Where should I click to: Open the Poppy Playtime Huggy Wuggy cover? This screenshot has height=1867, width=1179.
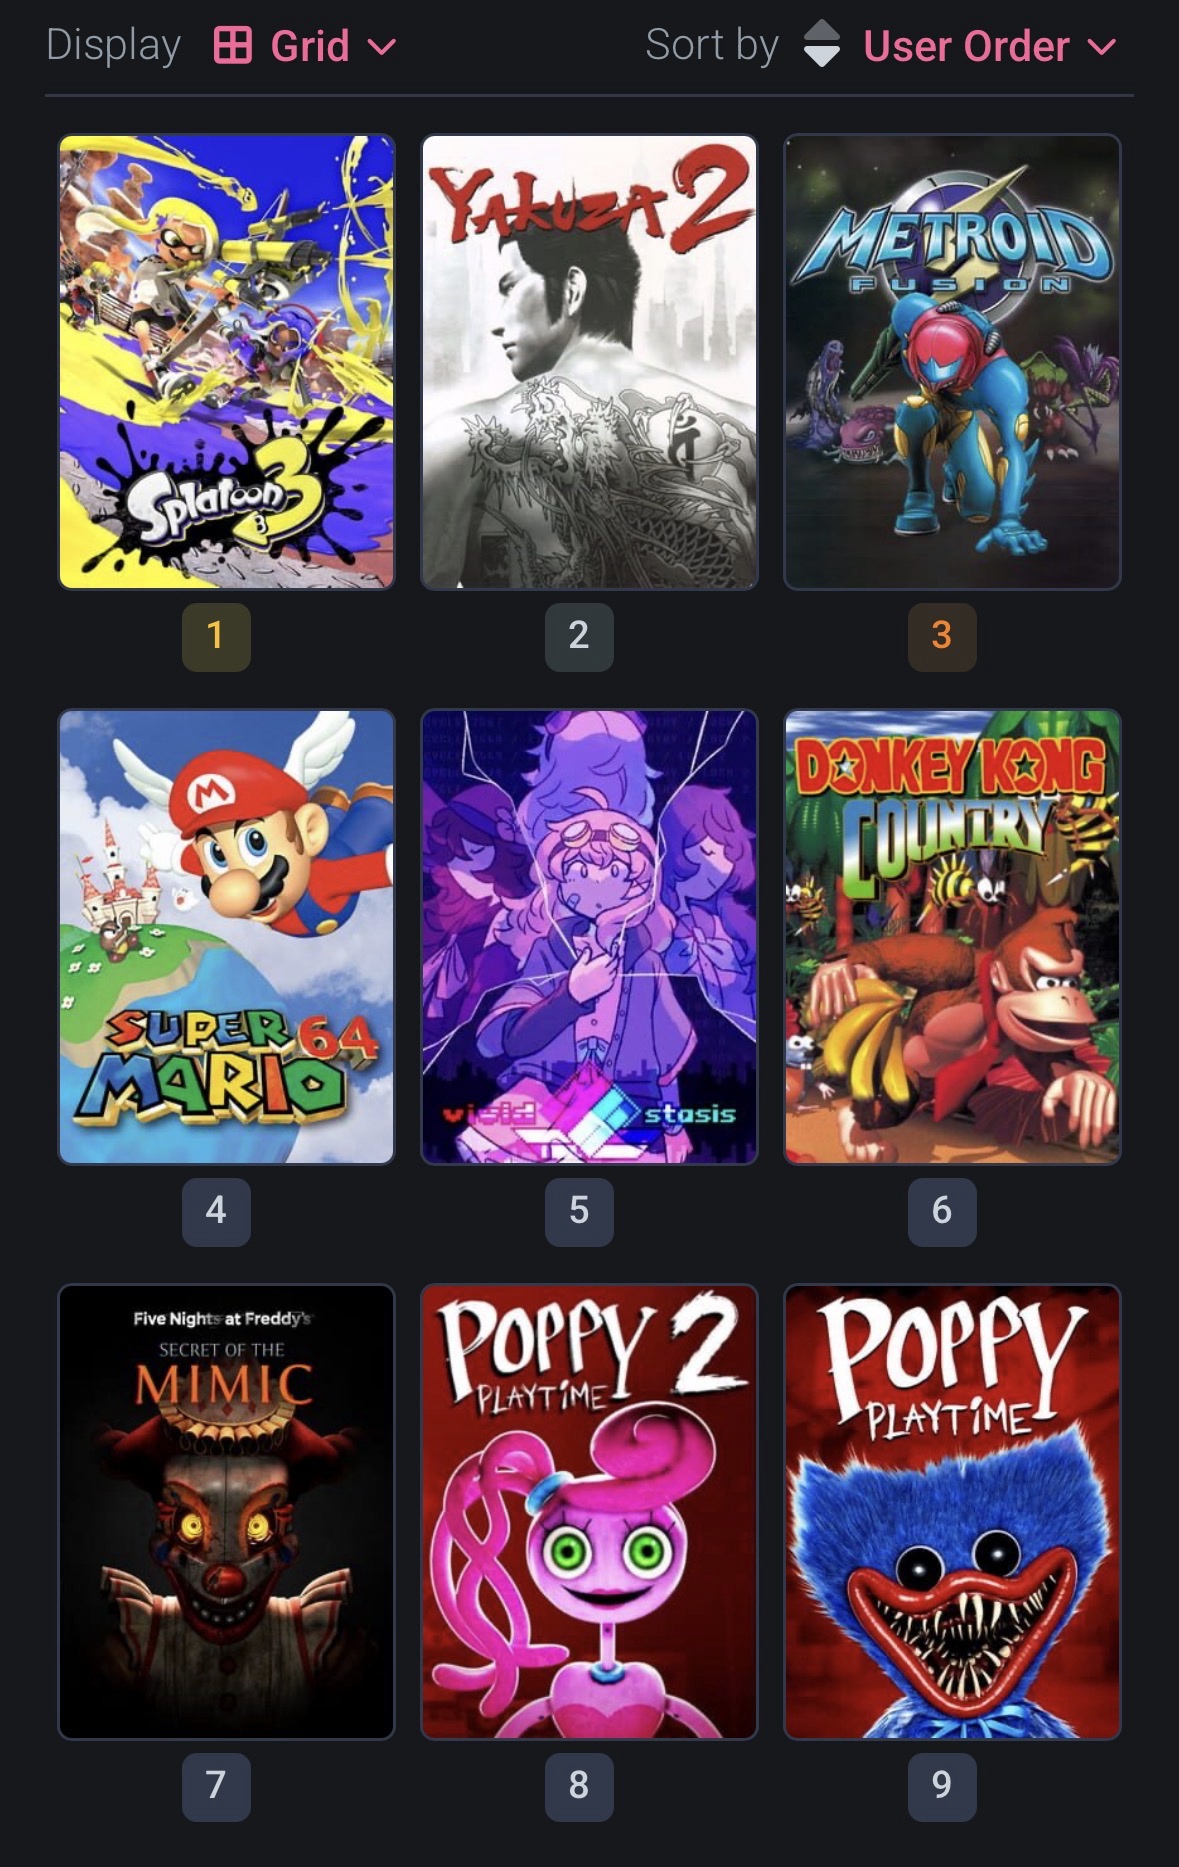click(x=952, y=1512)
